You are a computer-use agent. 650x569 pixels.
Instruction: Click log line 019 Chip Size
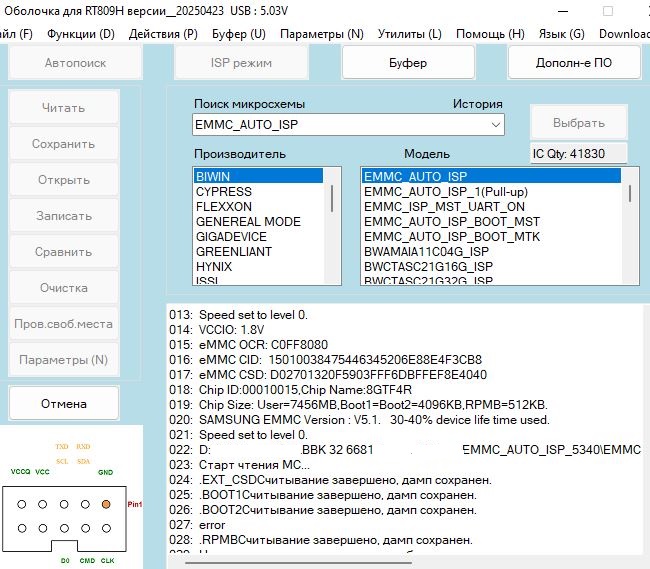(359, 404)
